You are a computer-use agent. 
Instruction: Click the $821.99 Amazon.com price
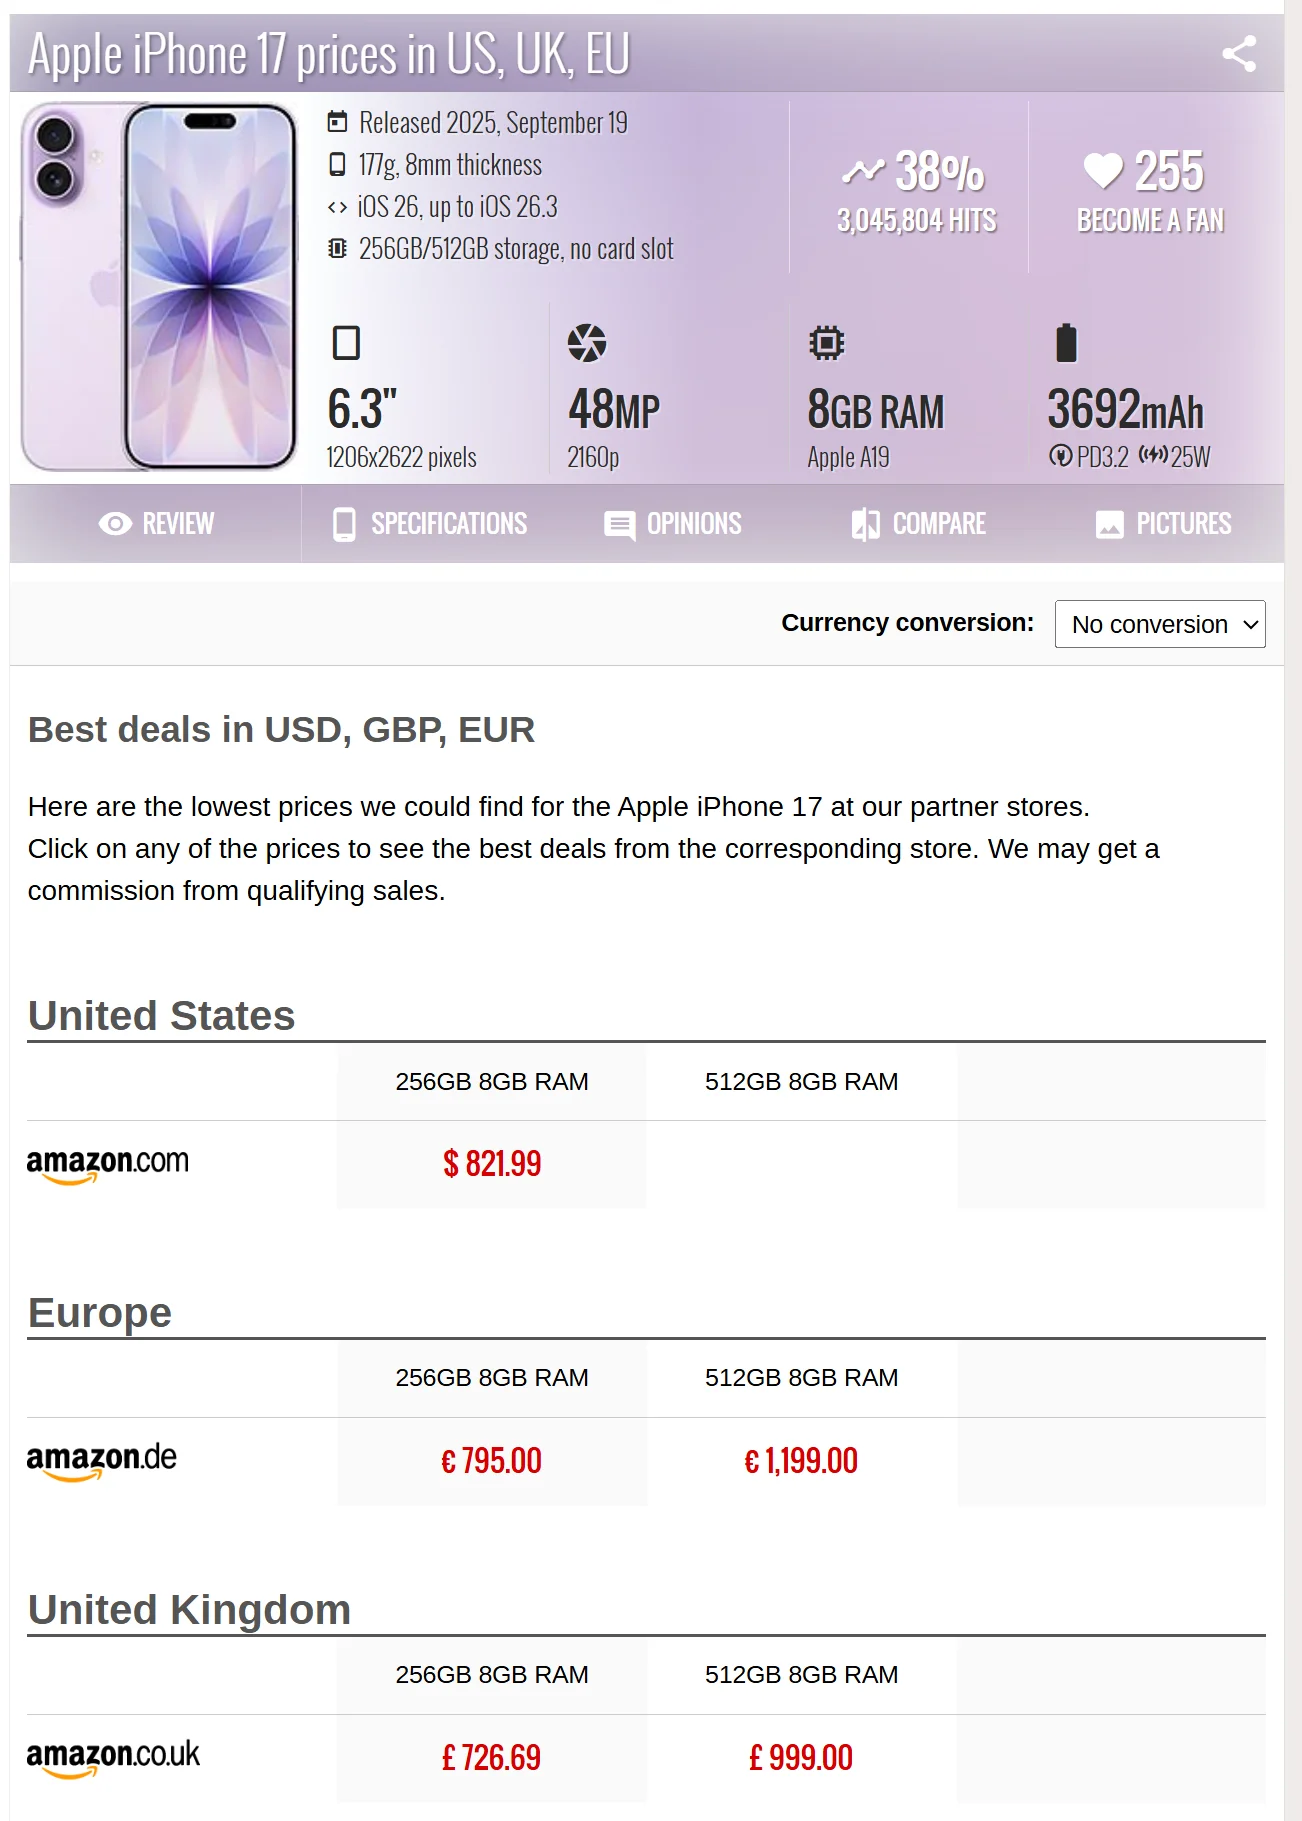(x=492, y=1164)
